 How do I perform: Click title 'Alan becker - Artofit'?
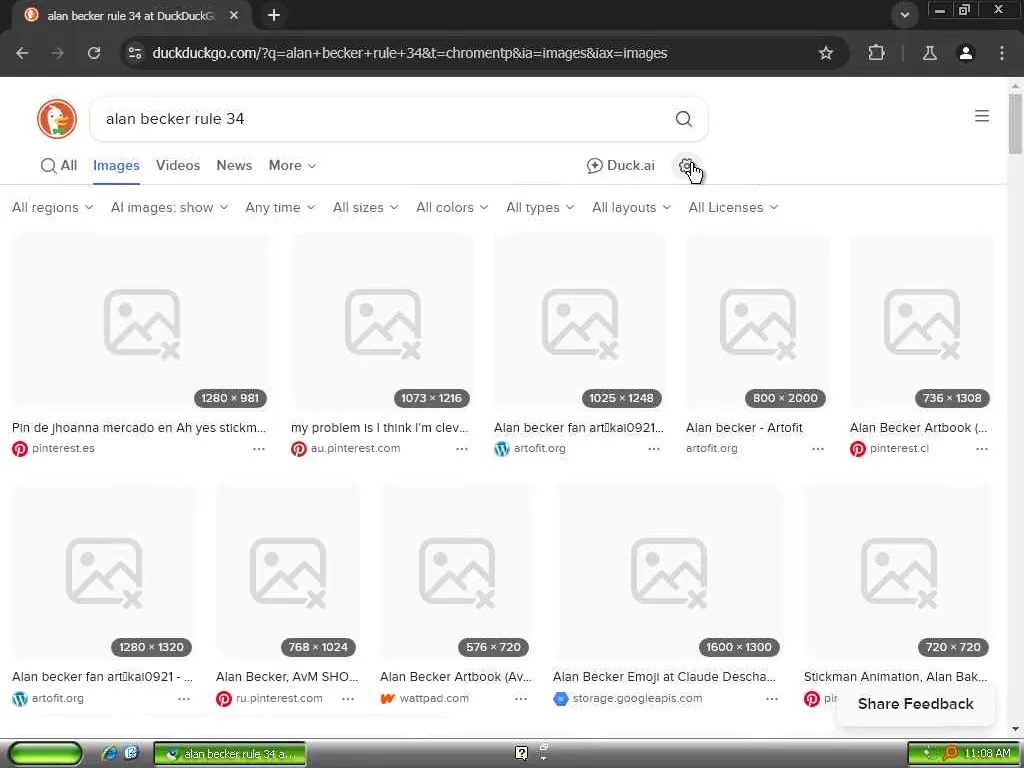[x=744, y=428]
